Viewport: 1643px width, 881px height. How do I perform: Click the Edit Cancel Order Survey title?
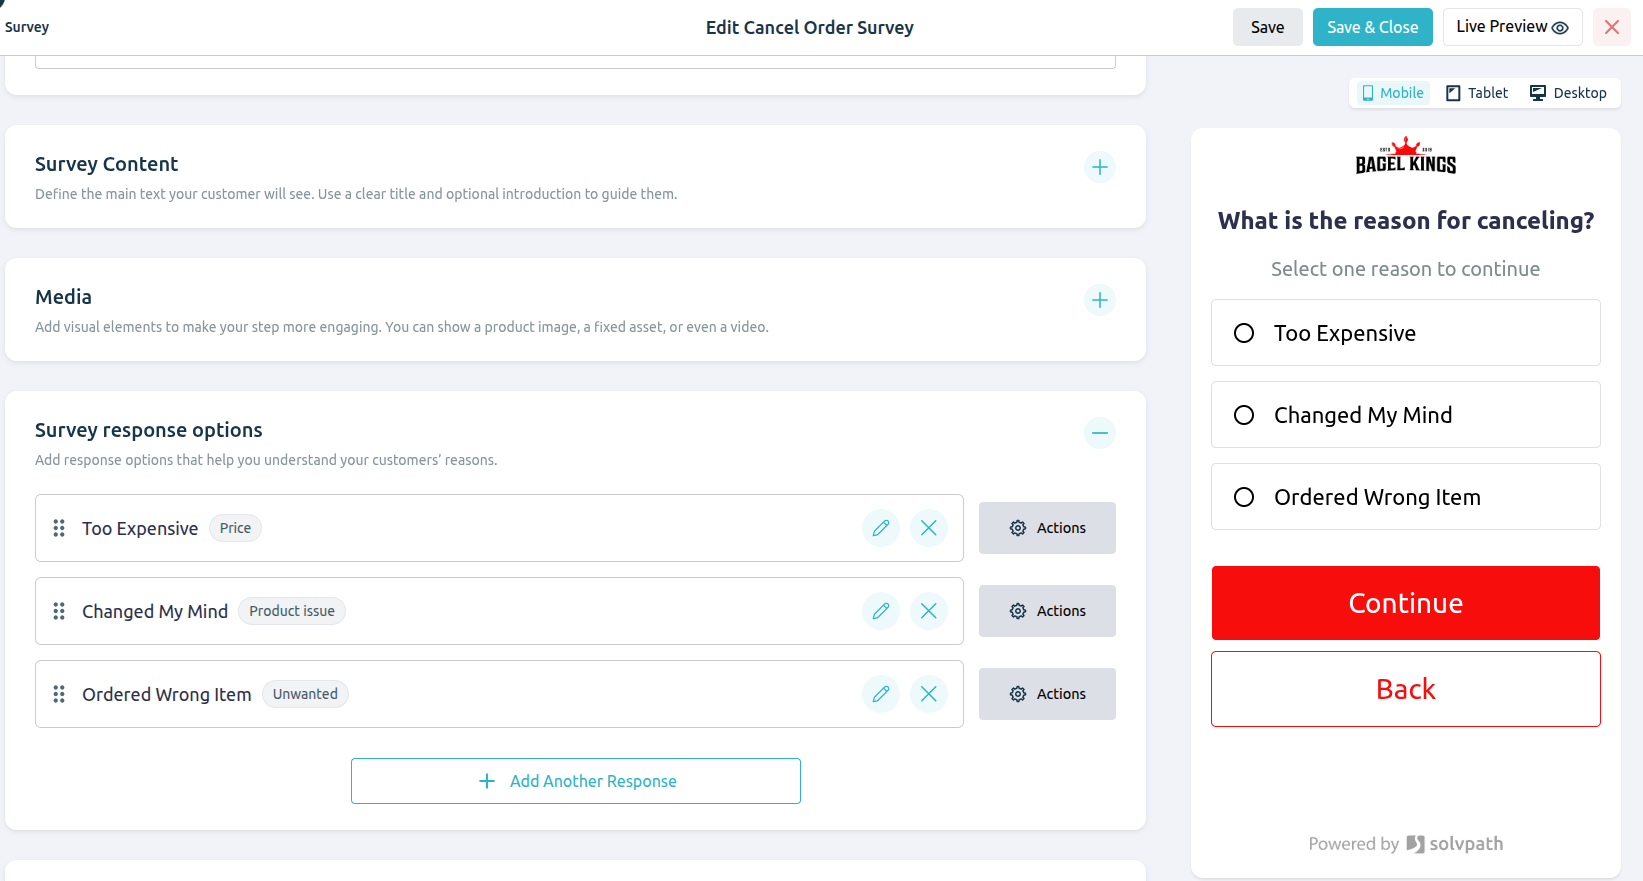810,27
